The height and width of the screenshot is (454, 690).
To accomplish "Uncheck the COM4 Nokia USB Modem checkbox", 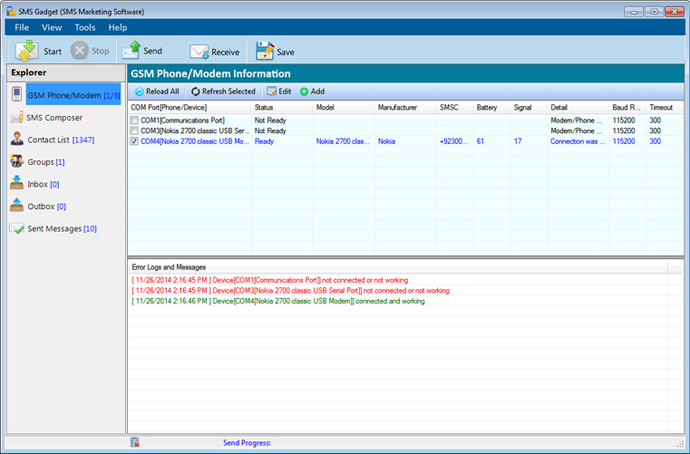I will coord(135,142).
